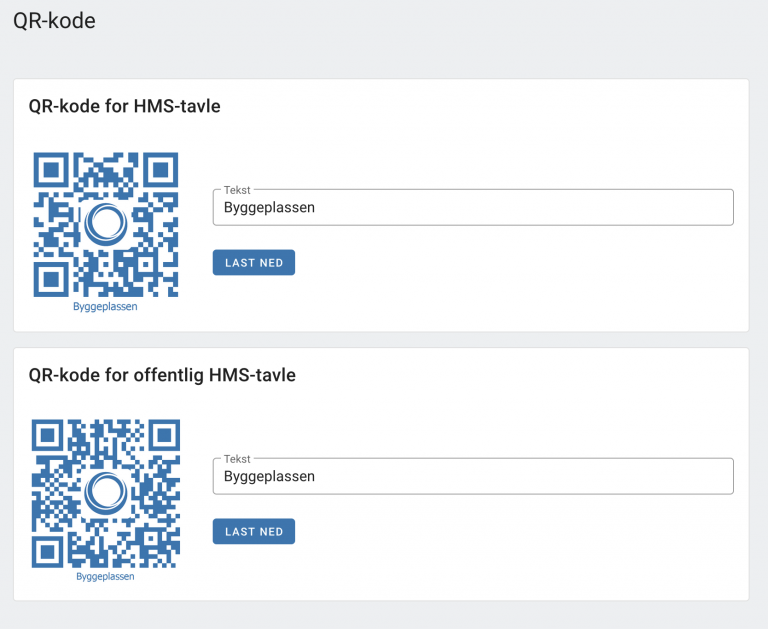The height and width of the screenshot is (629, 768).
Task: Click the QR code image for HMS-tavle
Action: point(105,225)
